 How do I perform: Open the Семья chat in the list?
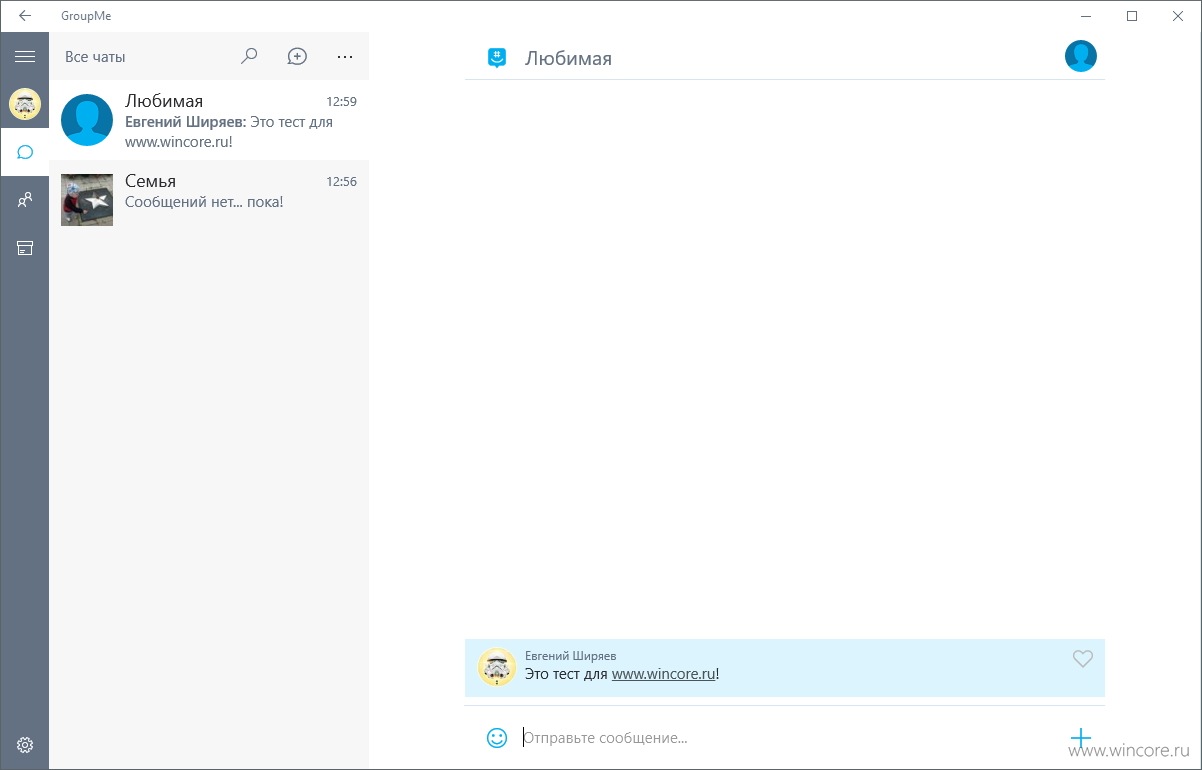pyautogui.click(x=209, y=200)
